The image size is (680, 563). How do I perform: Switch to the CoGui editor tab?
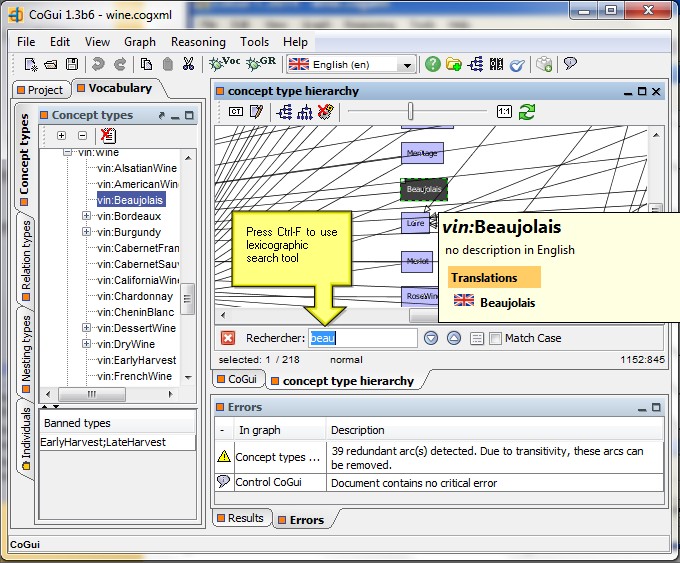click(237, 379)
